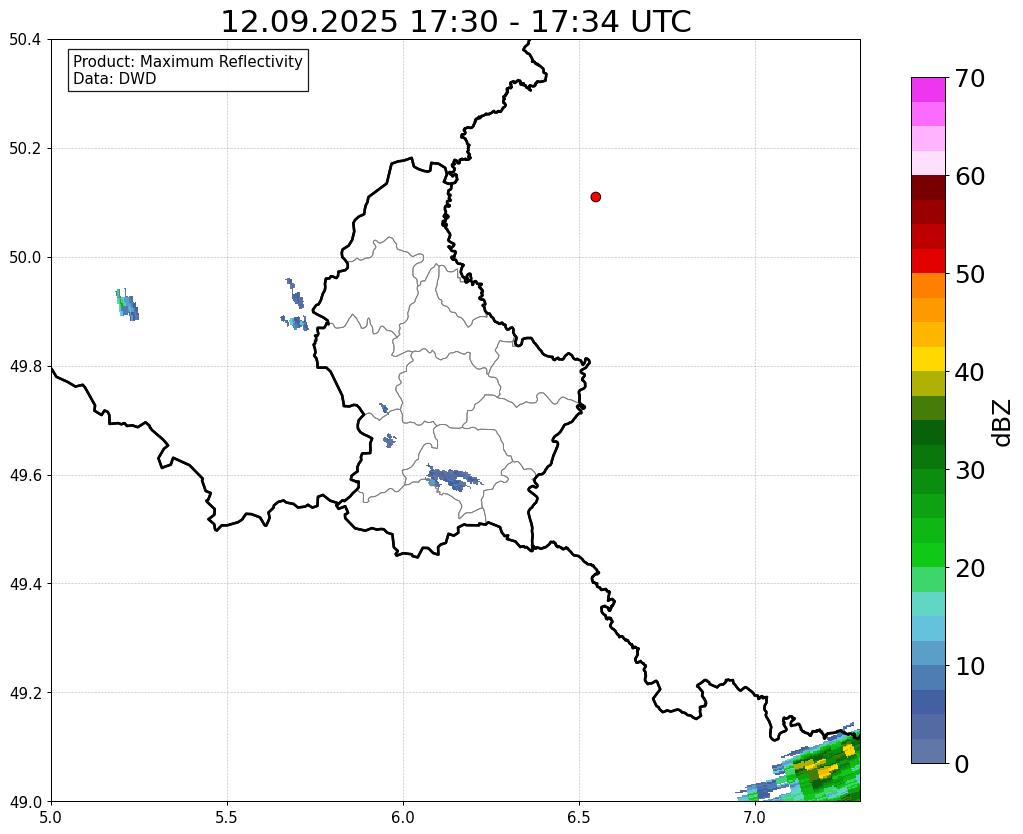Click the colorbar tick label 60
The image size is (1023, 834).
pyautogui.click(x=970, y=176)
